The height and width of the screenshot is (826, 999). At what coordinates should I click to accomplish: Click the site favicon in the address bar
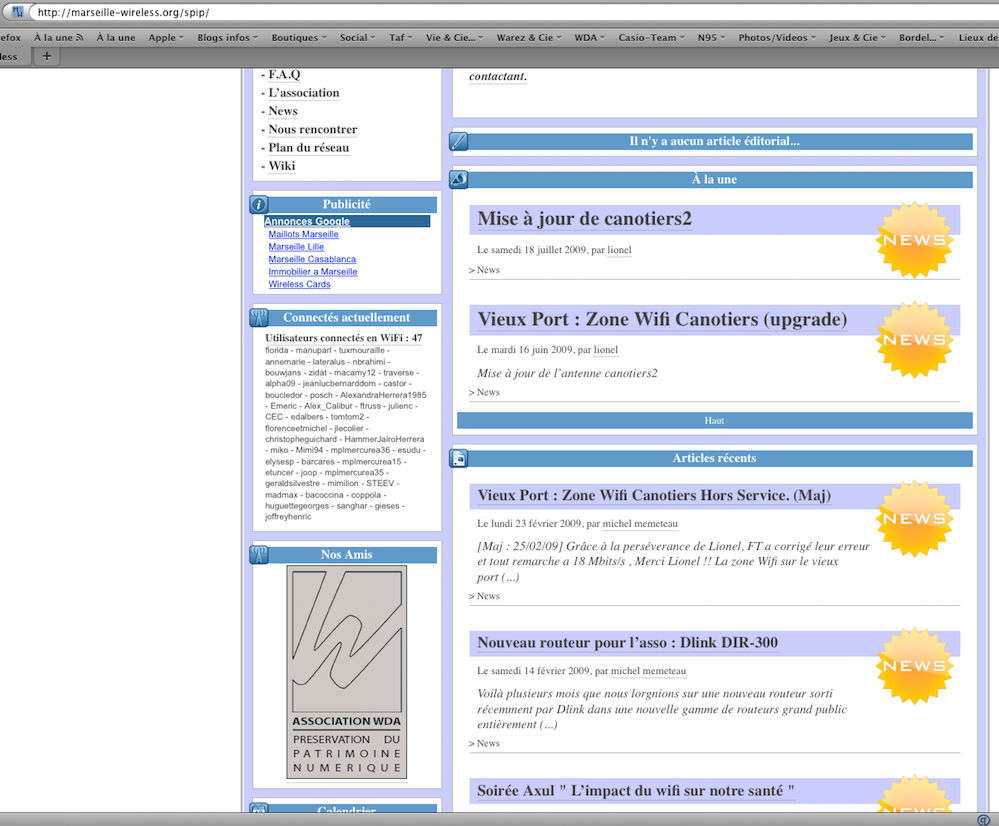coord(18,12)
